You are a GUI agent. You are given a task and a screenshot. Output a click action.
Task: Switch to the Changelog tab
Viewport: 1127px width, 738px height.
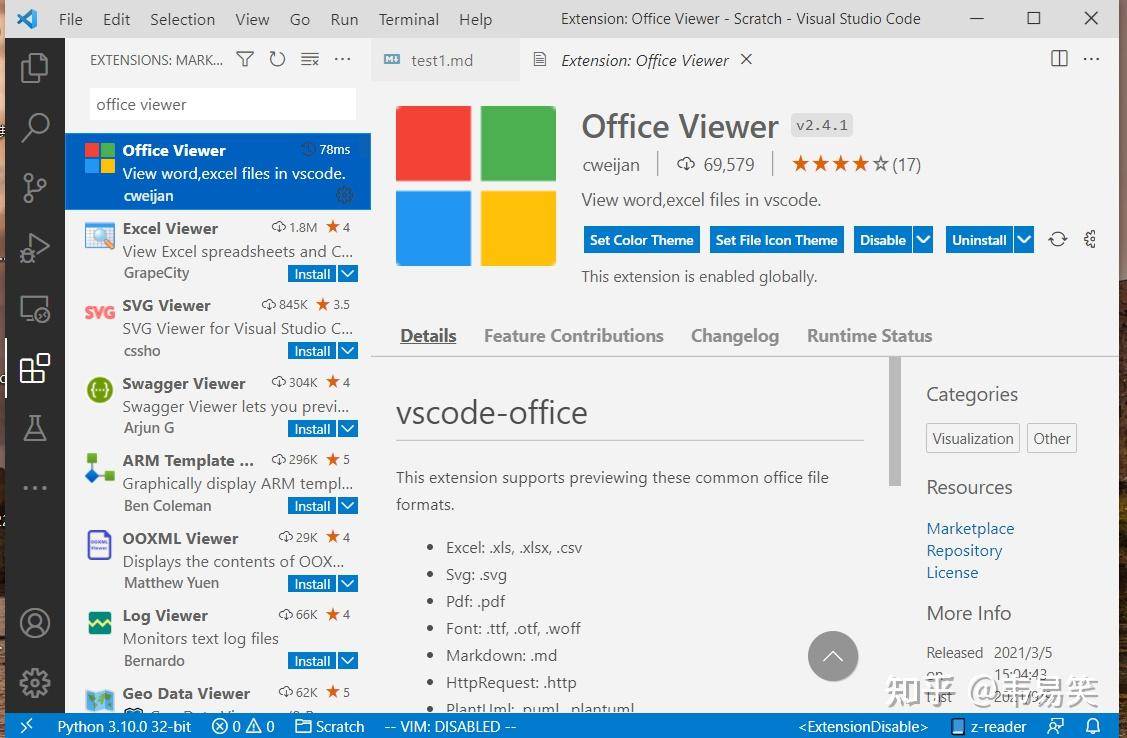click(x=735, y=336)
